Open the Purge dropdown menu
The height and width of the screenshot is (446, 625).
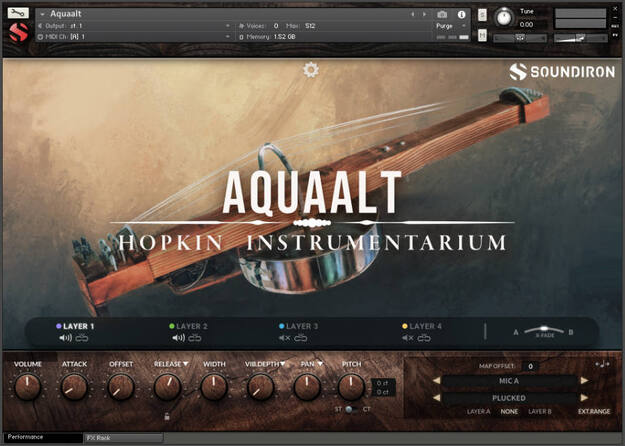(x=451, y=26)
